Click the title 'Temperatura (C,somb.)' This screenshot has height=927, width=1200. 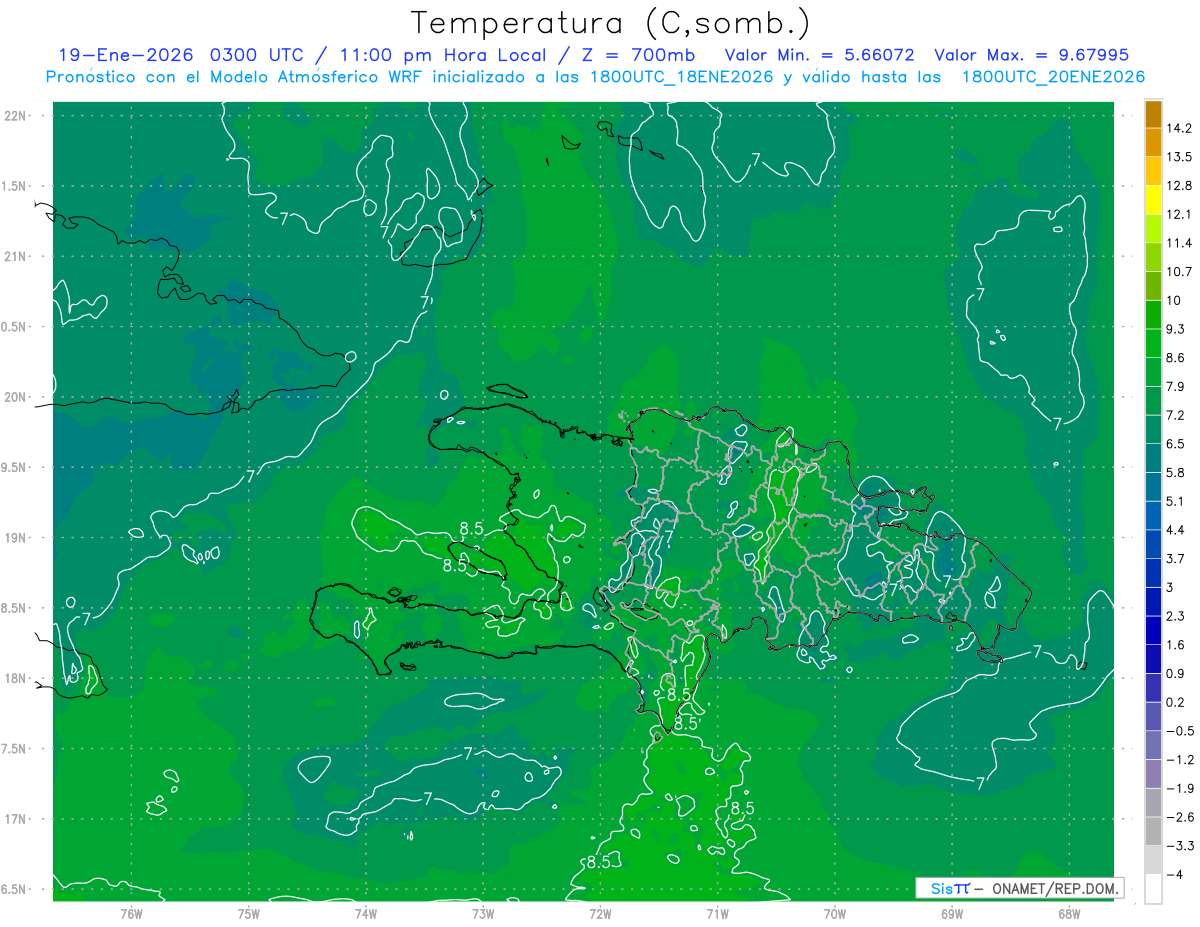tap(611, 23)
